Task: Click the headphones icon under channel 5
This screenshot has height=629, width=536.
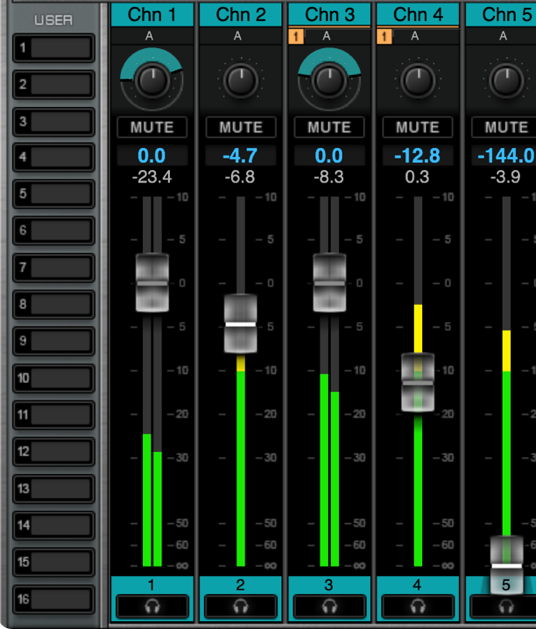Action: 506,606
